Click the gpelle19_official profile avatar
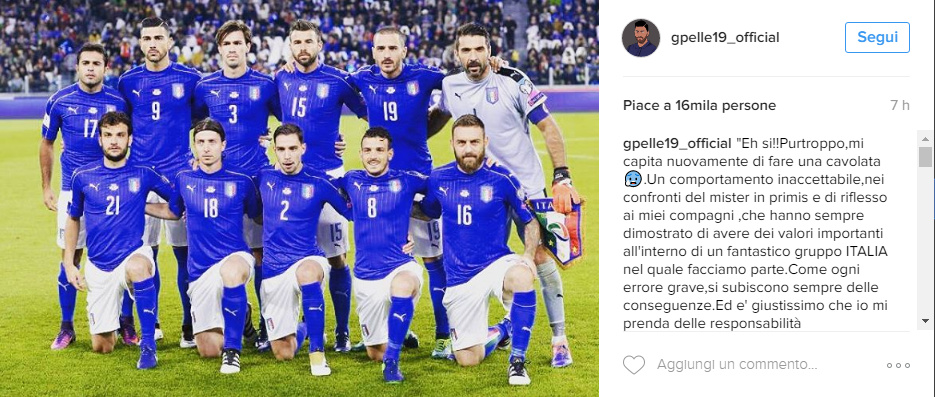935x397 pixels. pos(641,38)
